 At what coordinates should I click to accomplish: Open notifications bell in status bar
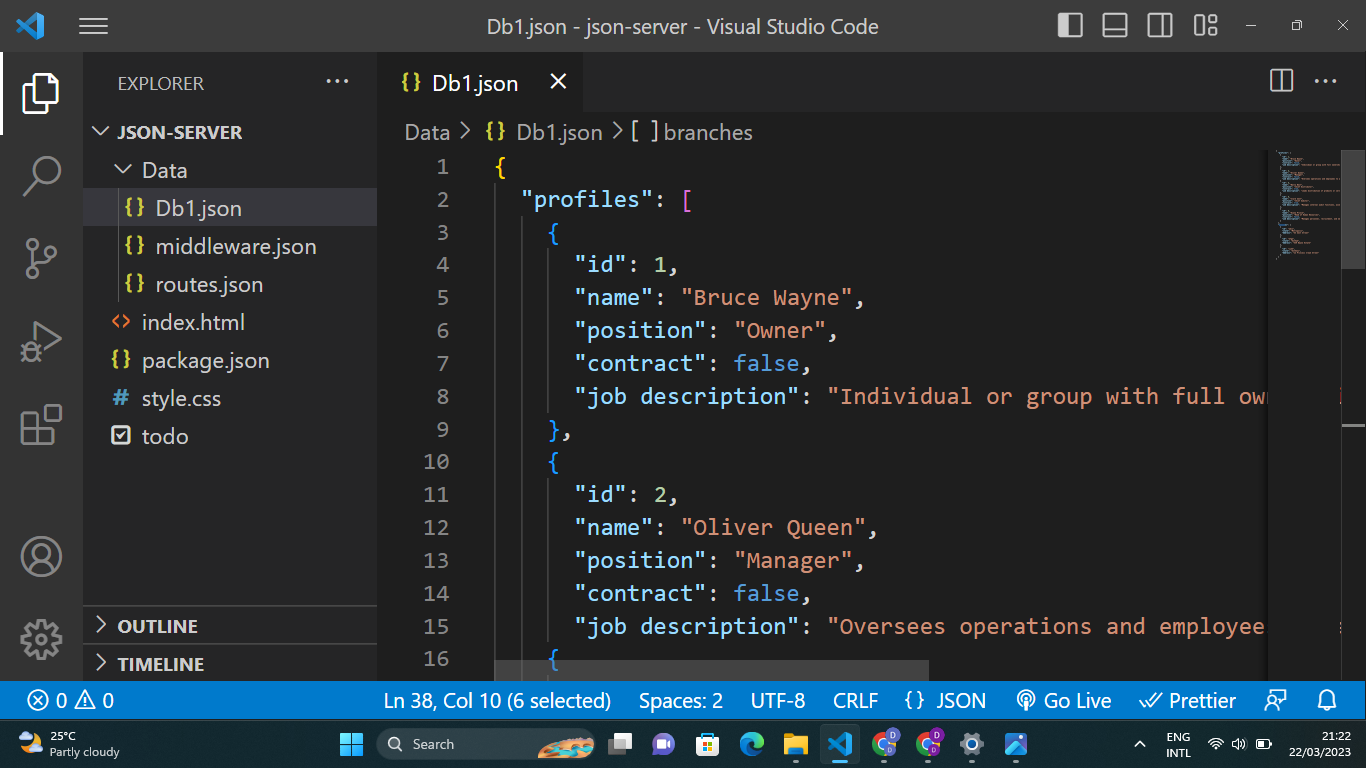1326,700
